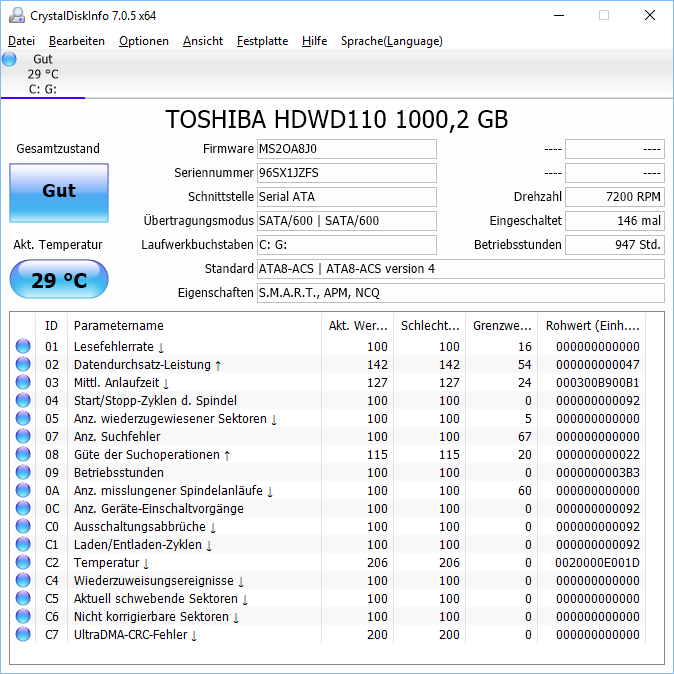Click status icon for C7 UltraDMA-CRC-Fehler

coord(23,635)
